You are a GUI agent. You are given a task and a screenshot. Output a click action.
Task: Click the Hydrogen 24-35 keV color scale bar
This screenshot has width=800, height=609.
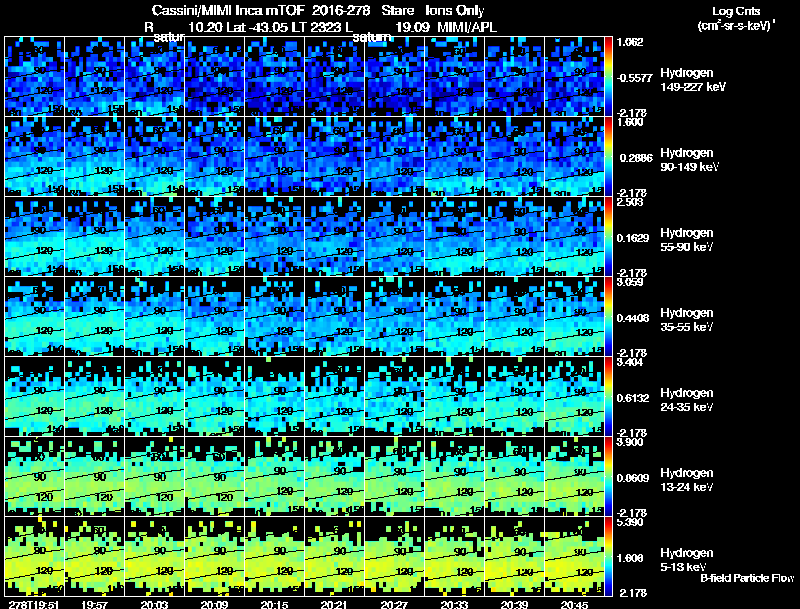click(608, 396)
